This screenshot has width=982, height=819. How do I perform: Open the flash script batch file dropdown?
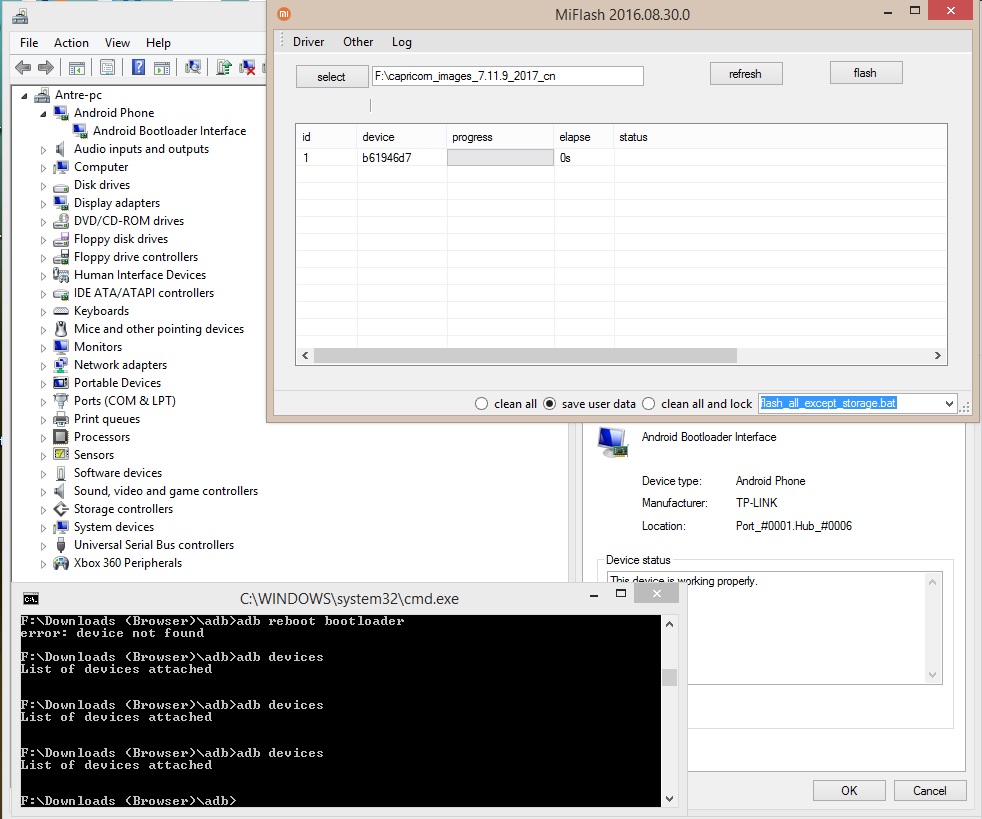948,404
